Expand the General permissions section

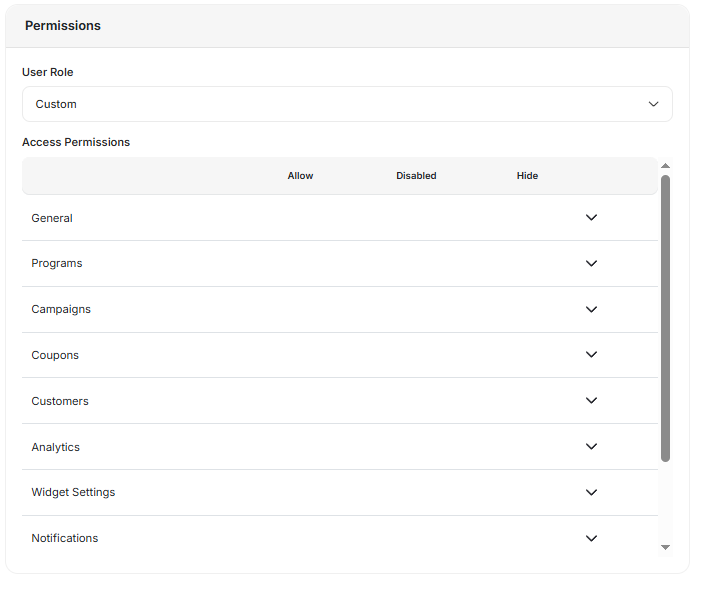[x=591, y=218]
